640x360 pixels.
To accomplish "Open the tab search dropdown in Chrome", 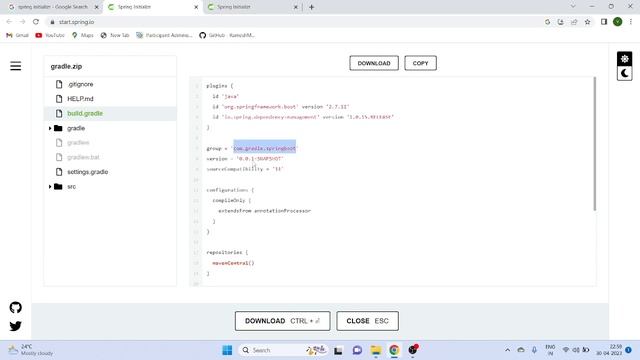I will (573, 7).
